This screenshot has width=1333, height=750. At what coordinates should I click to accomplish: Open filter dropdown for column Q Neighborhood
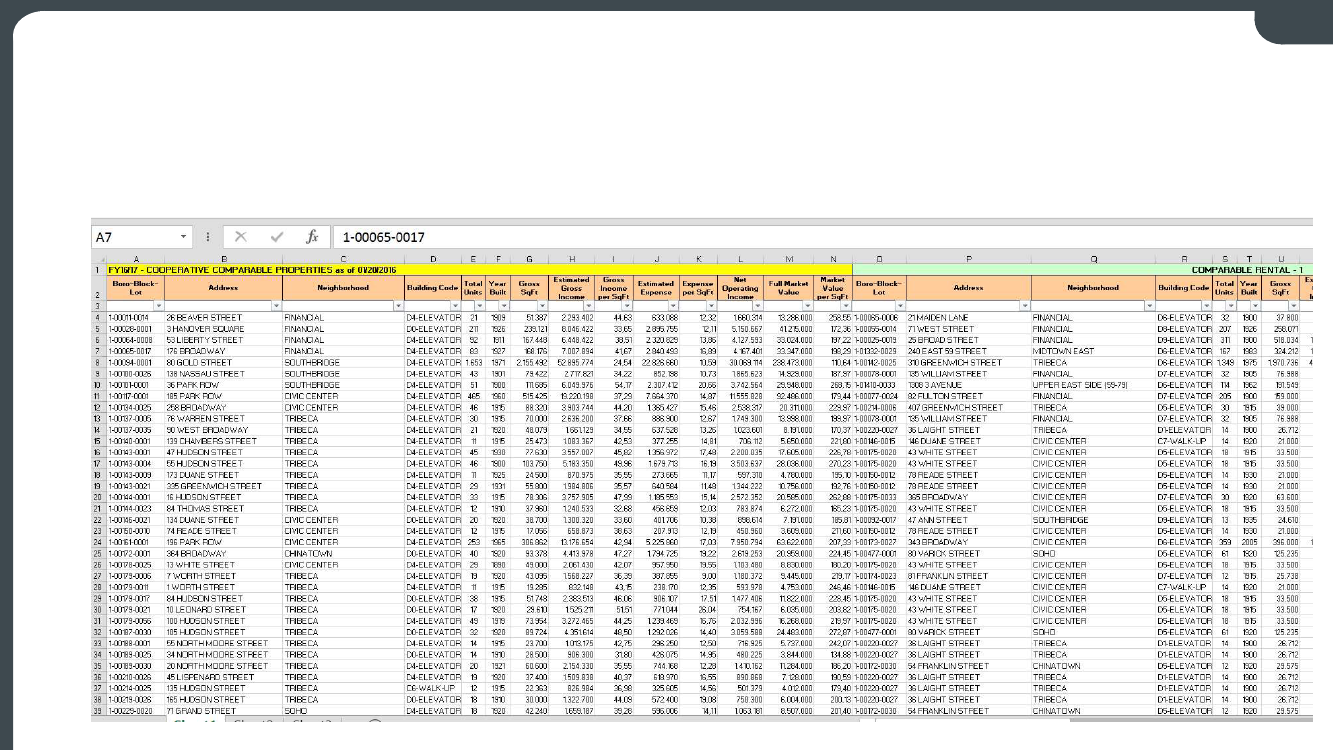pyautogui.click(x=1147, y=304)
